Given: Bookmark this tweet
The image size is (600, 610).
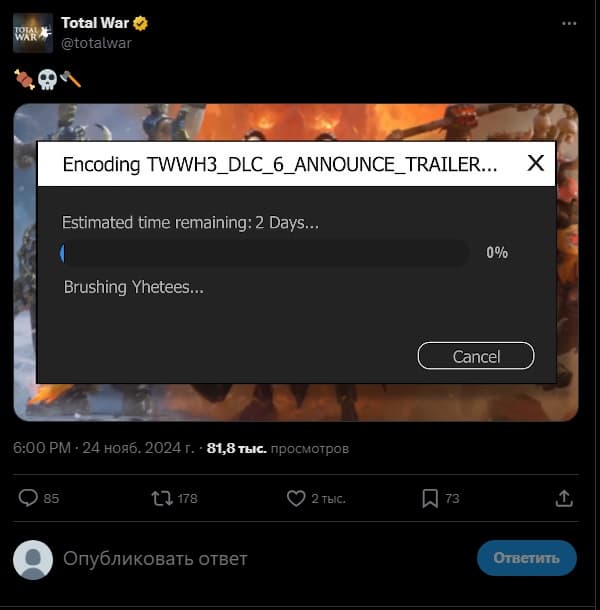Looking at the screenshot, I should point(430,498).
